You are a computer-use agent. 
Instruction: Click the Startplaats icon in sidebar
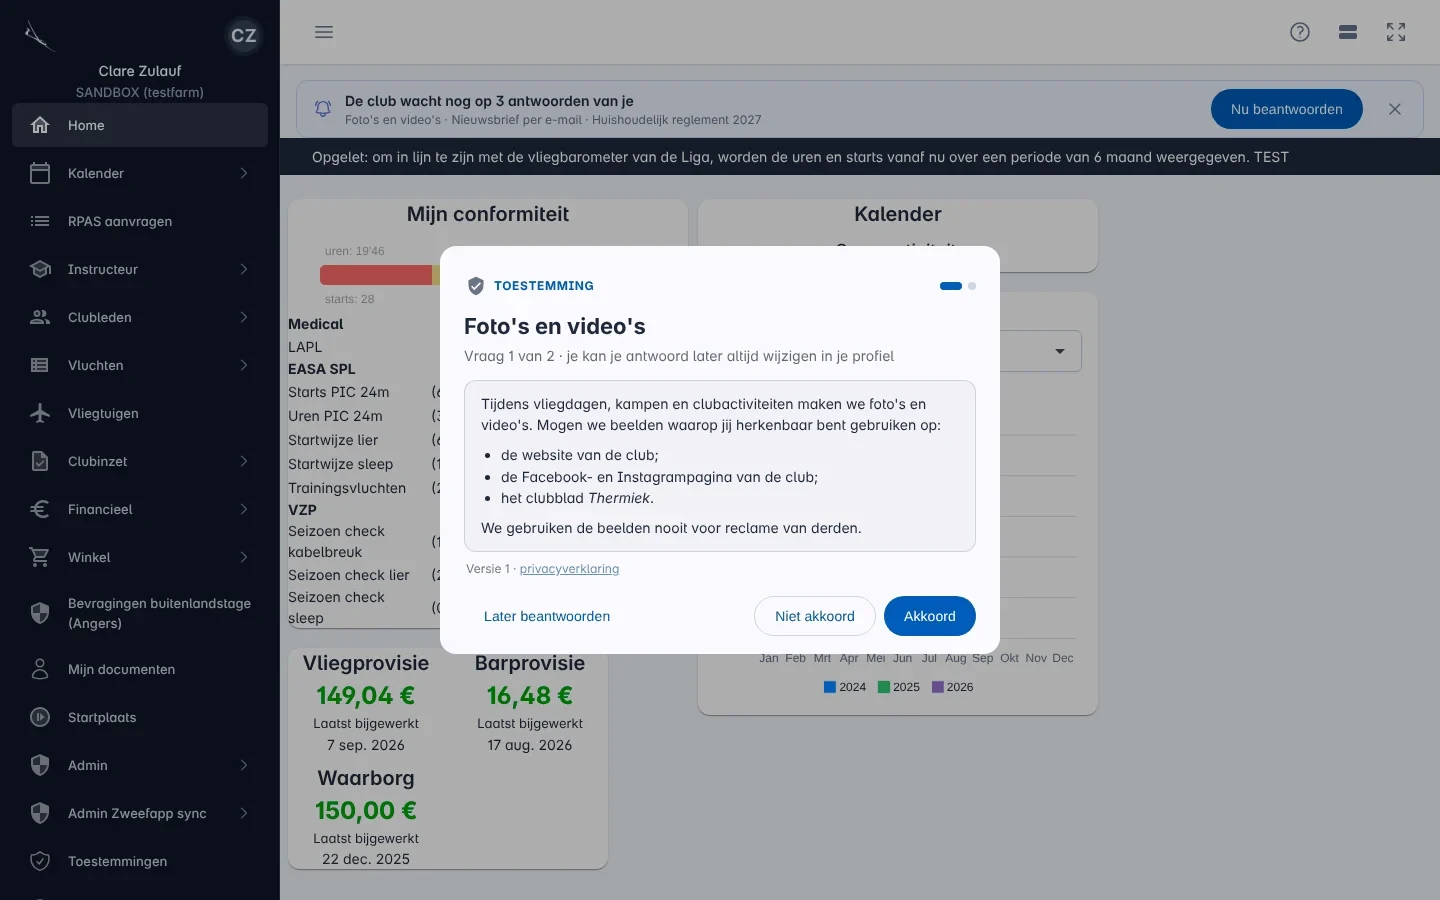[x=40, y=717]
